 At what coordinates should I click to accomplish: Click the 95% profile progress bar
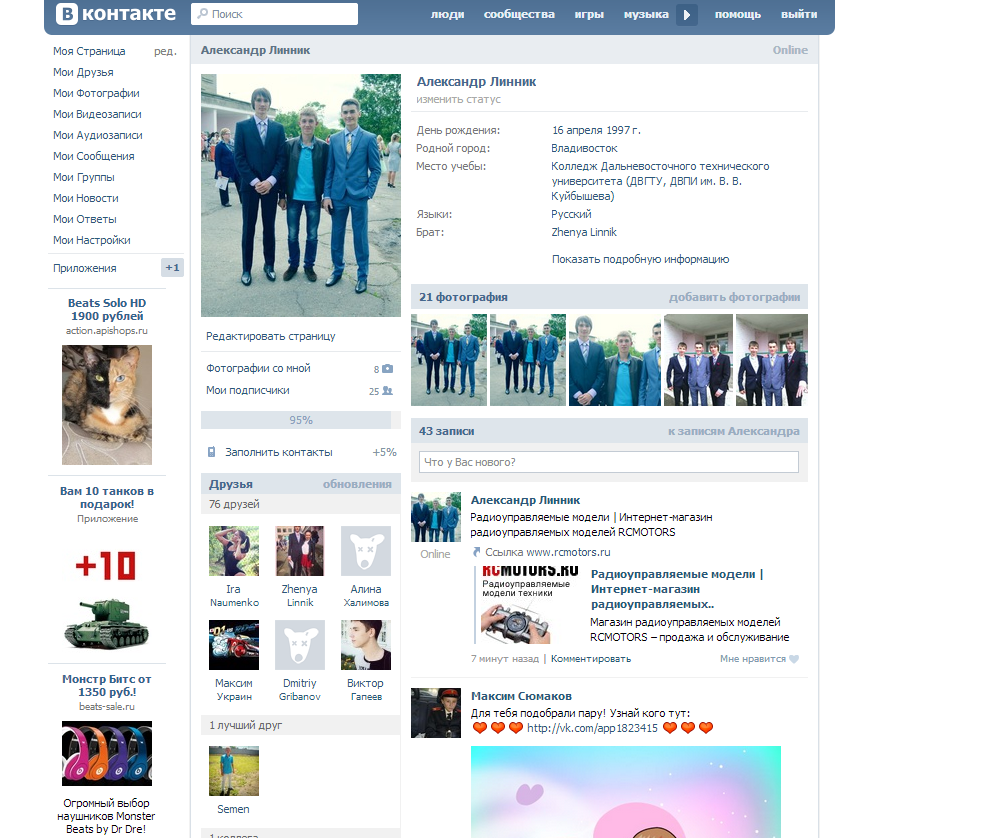point(301,420)
